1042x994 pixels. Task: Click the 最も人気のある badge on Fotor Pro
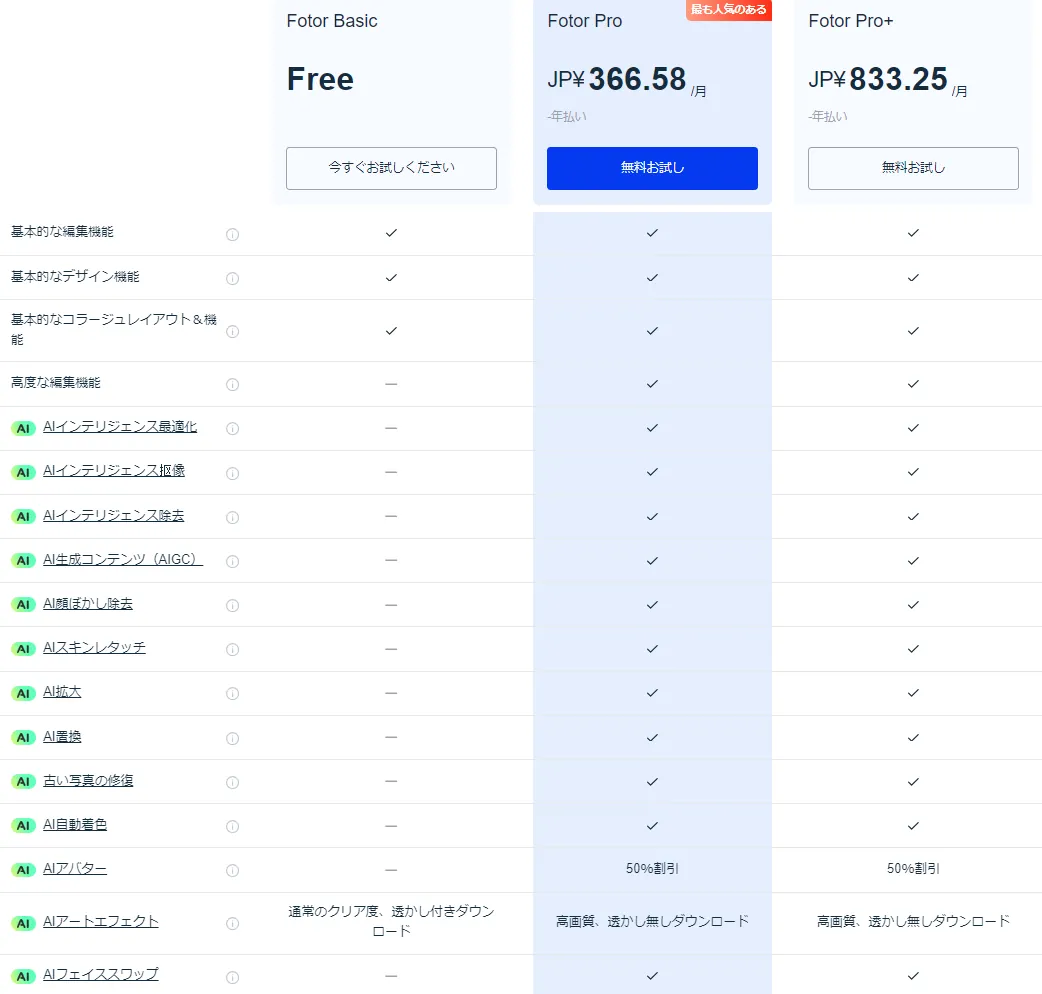[729, 9]
